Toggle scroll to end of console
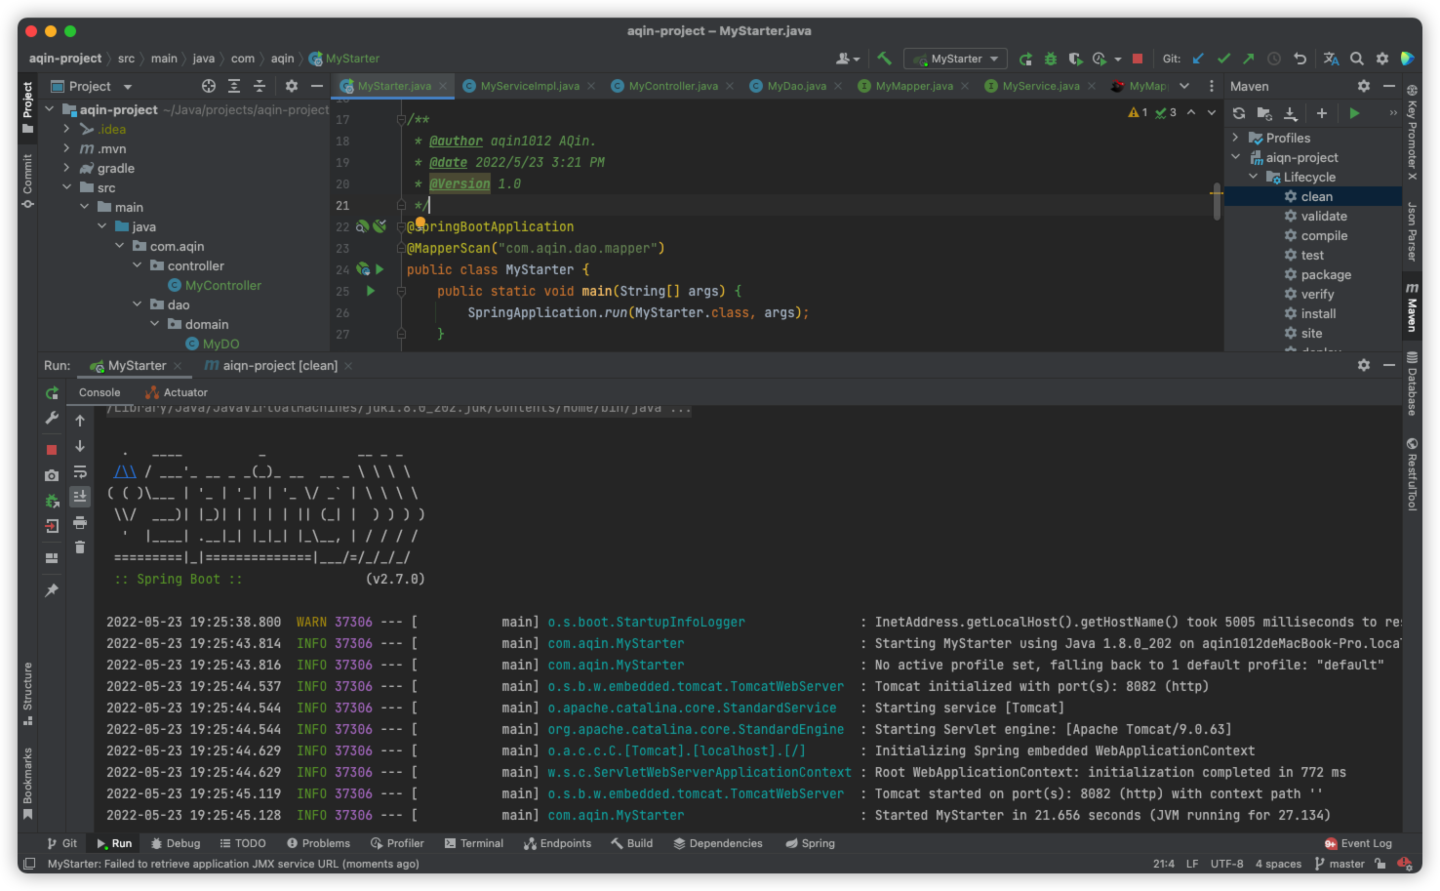1440x891 pixels. point(80,496)
